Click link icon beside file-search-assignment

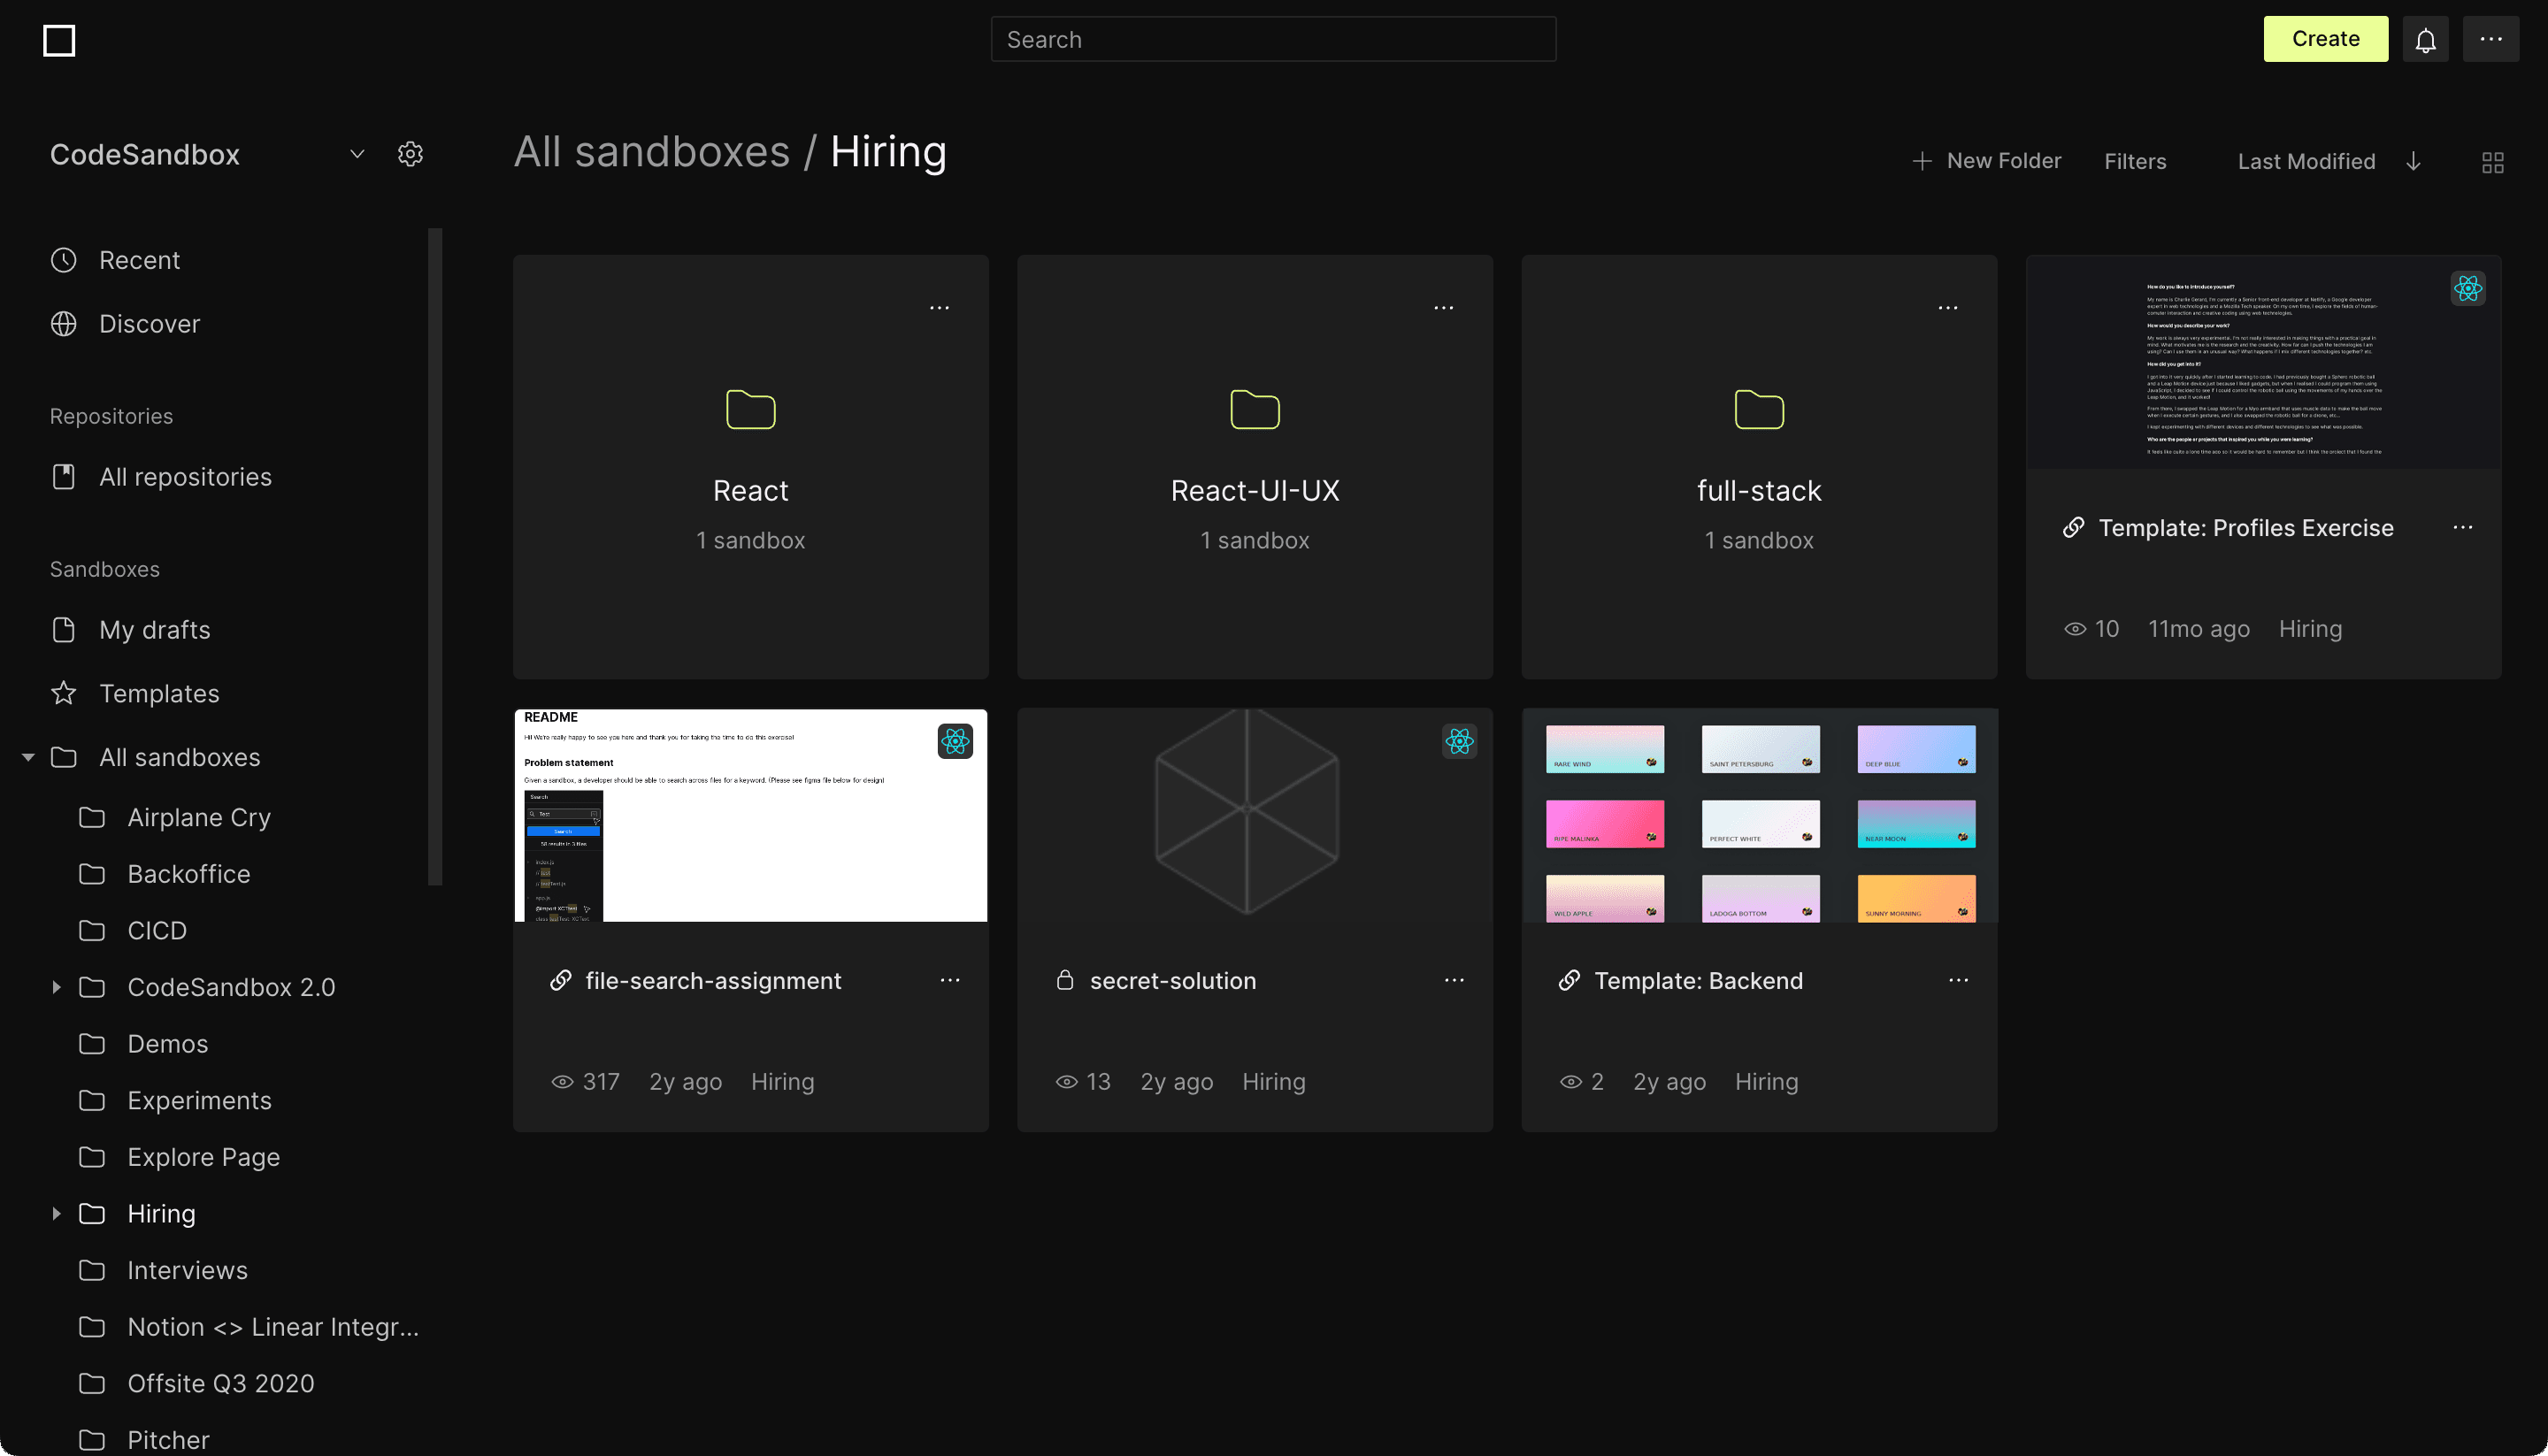tap(560, 981)
